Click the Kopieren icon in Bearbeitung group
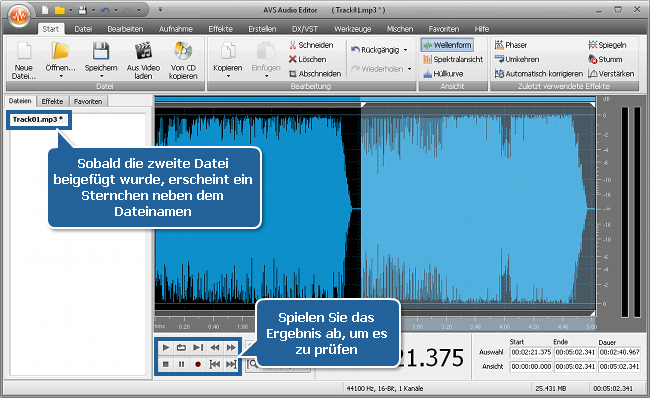Image resolution: width=650 pixels, height=398 pixels. coord(228,52)
